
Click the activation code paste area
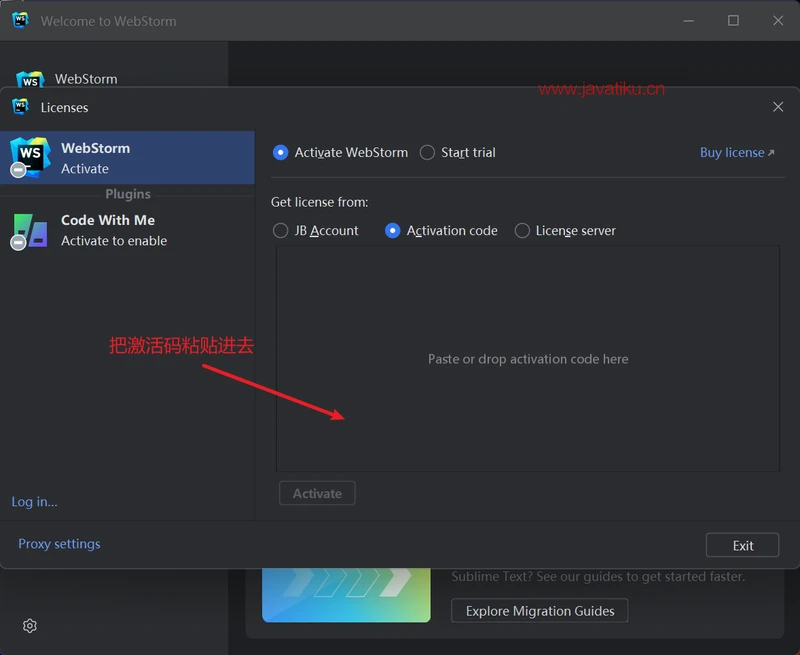(x=528, y=358)
